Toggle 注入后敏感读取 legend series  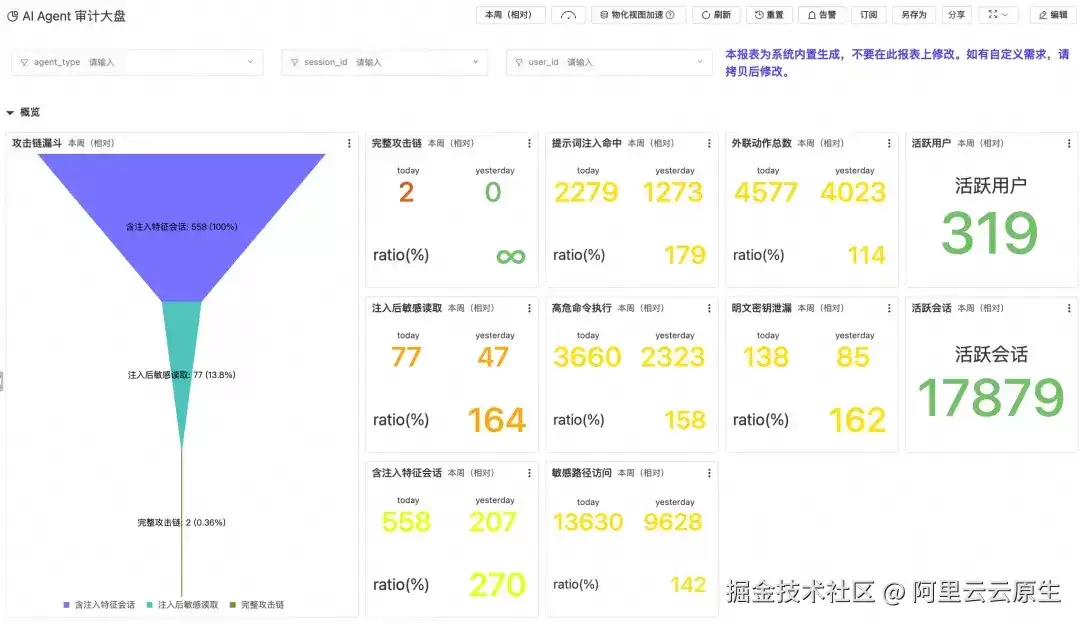(183, 605)
